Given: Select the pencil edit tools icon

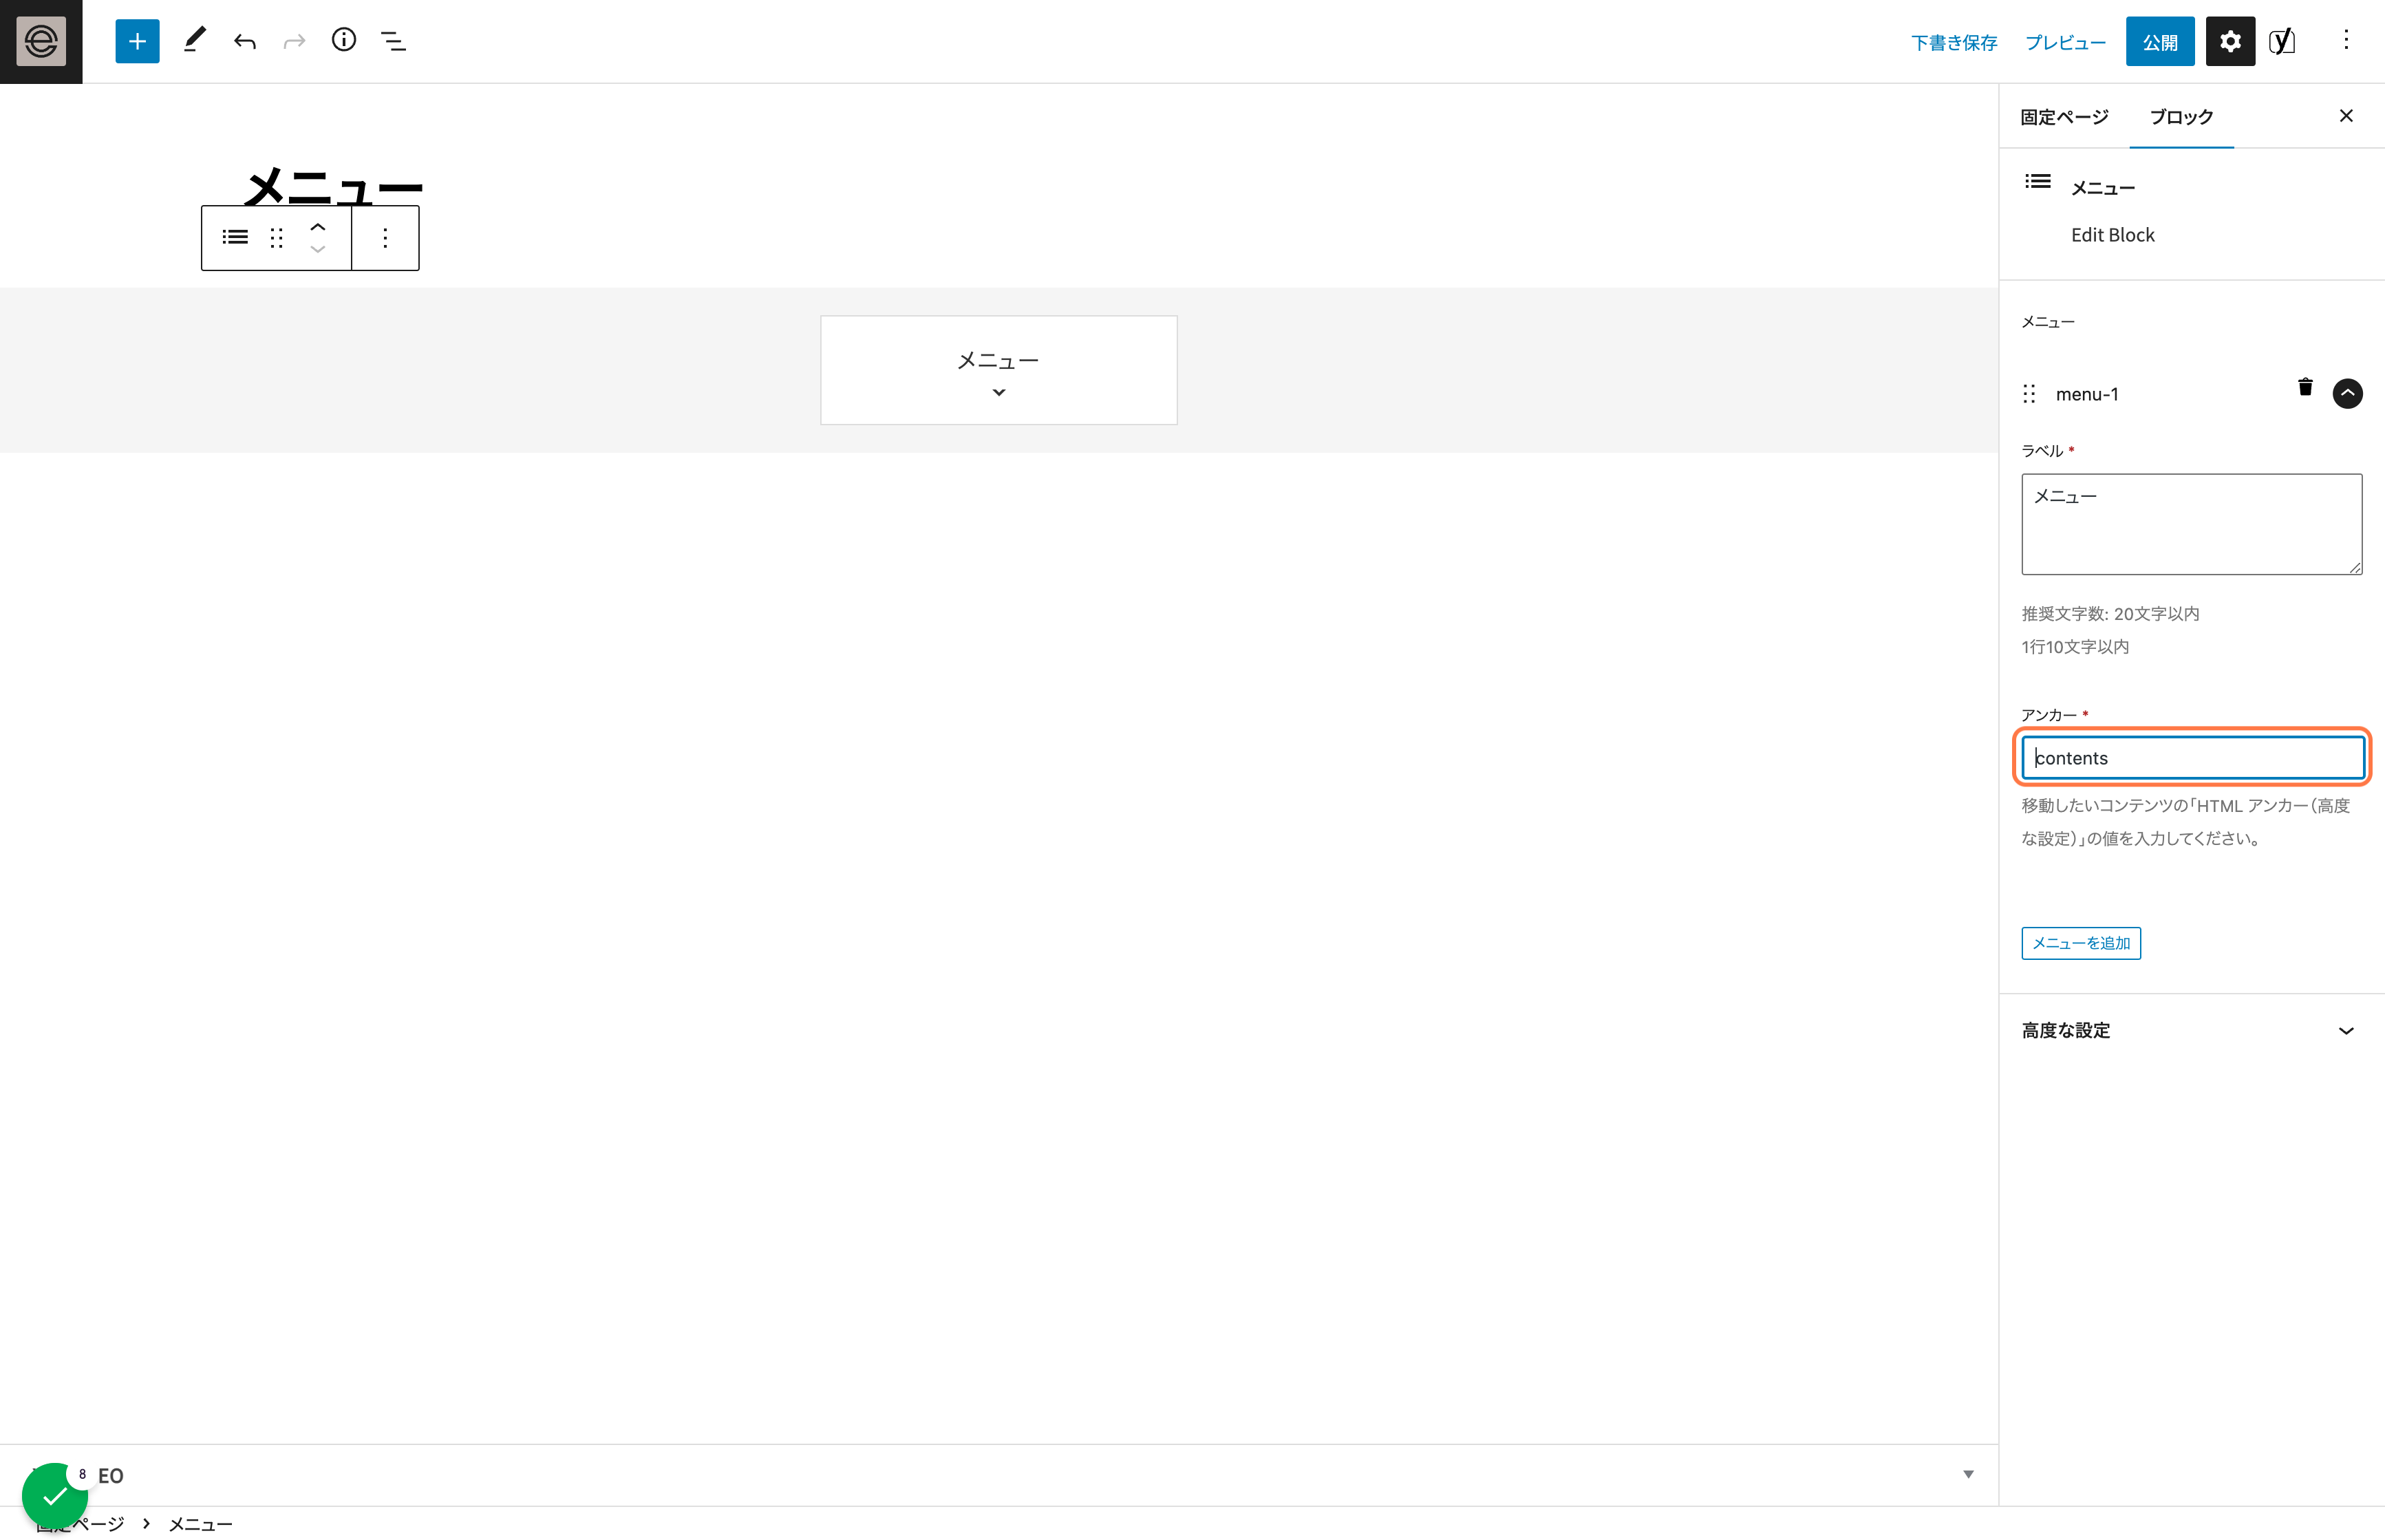Looking at the screenshot, I should pyautogui.click(x=194, y=41).
